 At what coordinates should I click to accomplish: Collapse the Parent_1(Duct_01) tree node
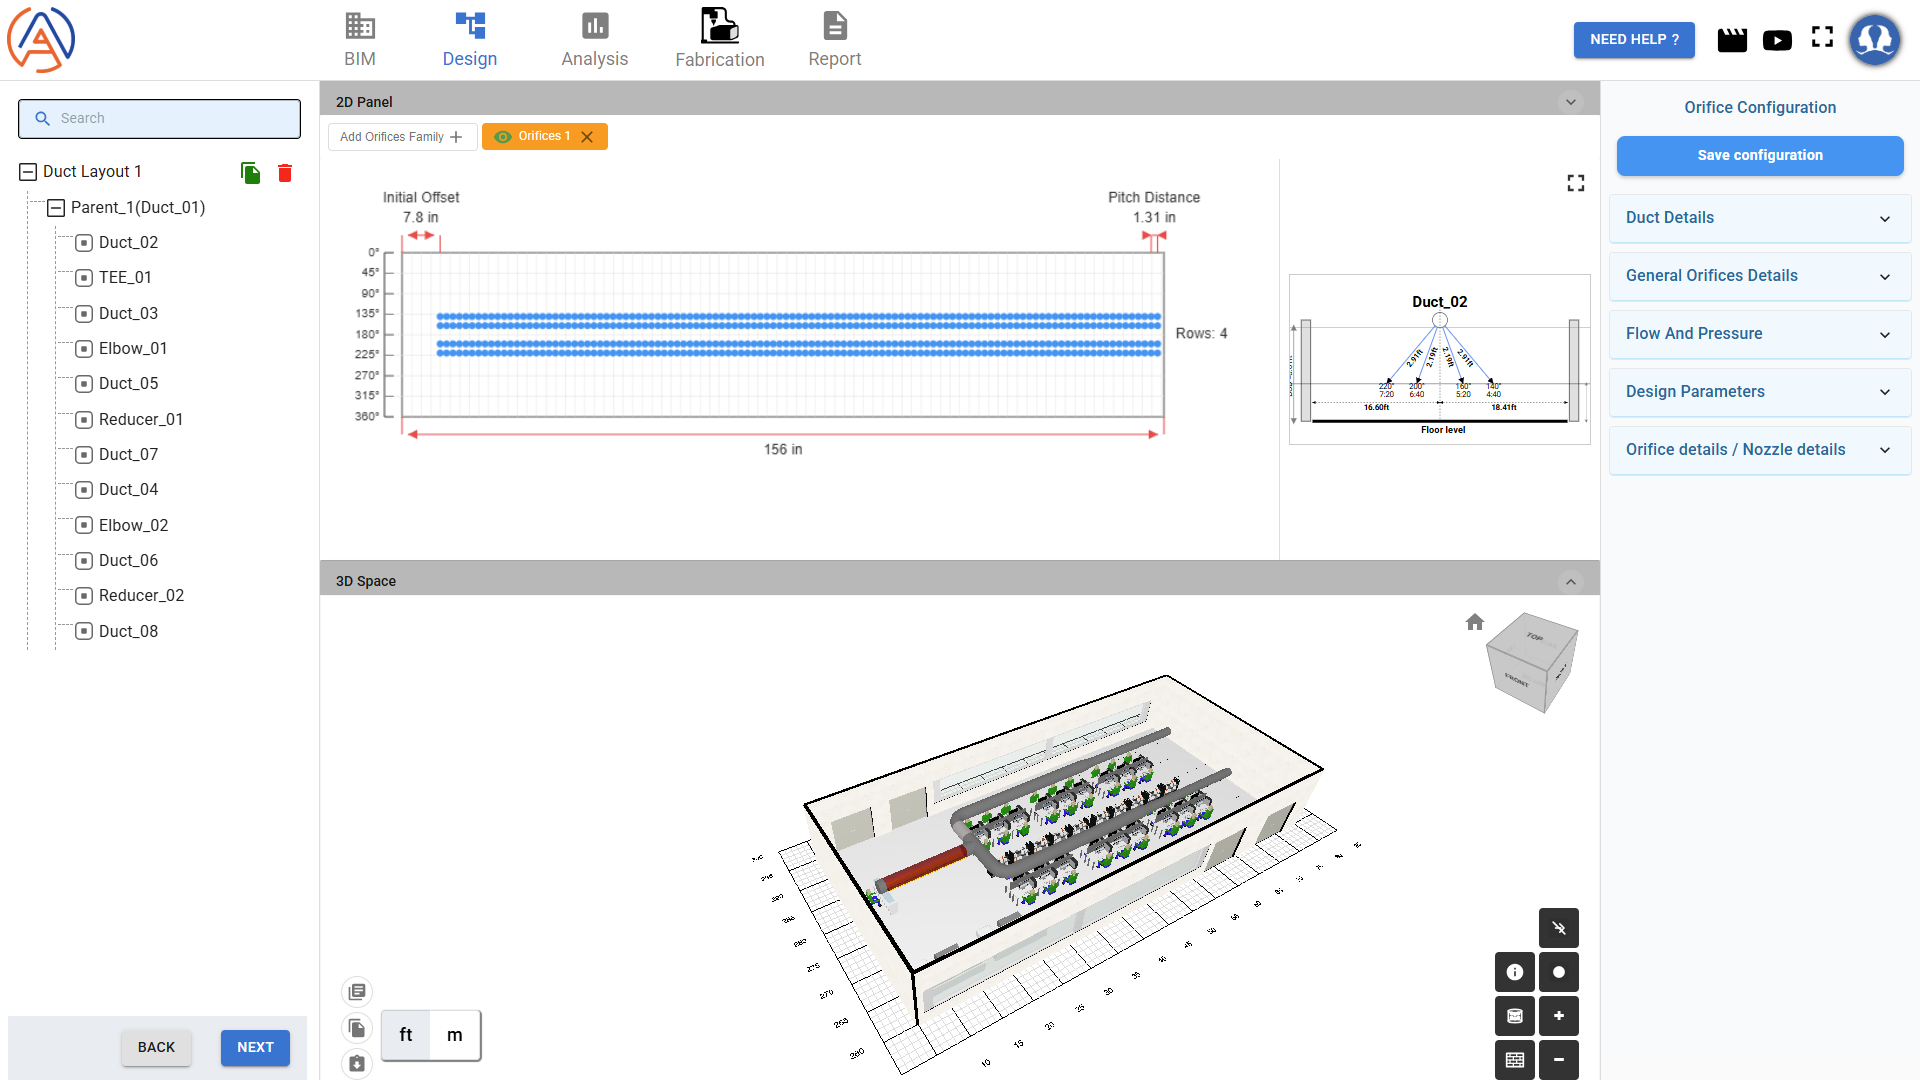pos(56,208)
